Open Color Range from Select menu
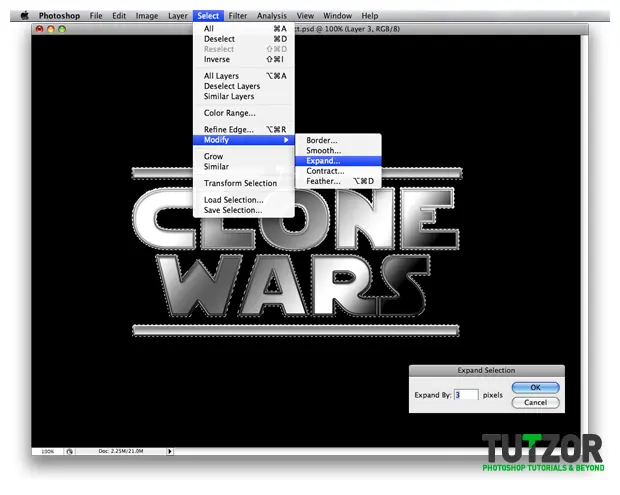 [x=244, y=113]
